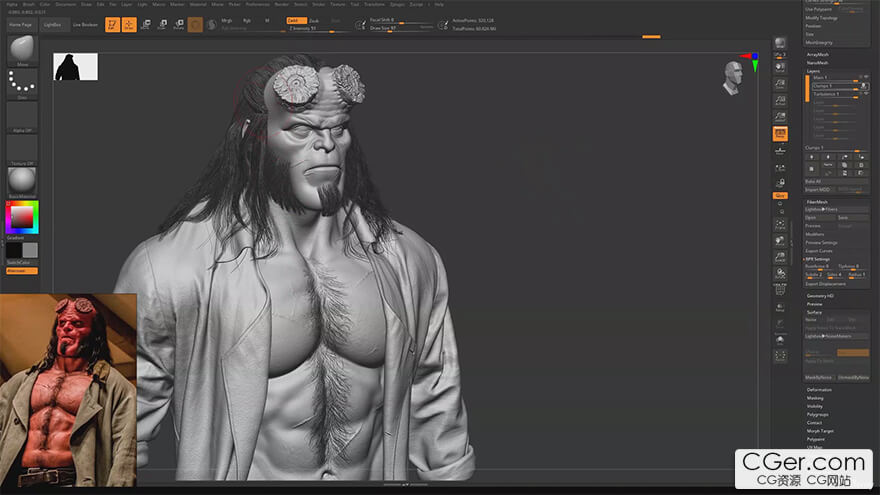Open the Move brush thumbnail picker
This screenshot has height=495, width=880.
pos(22,49)
